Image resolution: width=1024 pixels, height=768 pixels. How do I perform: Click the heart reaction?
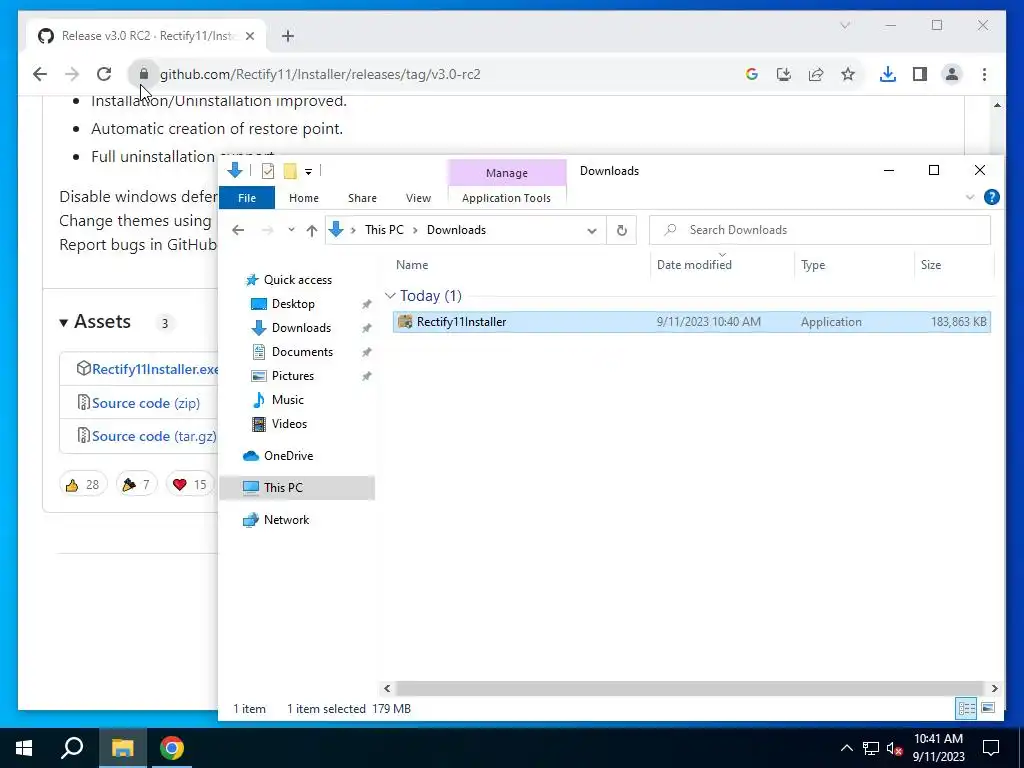pos(190,485)
